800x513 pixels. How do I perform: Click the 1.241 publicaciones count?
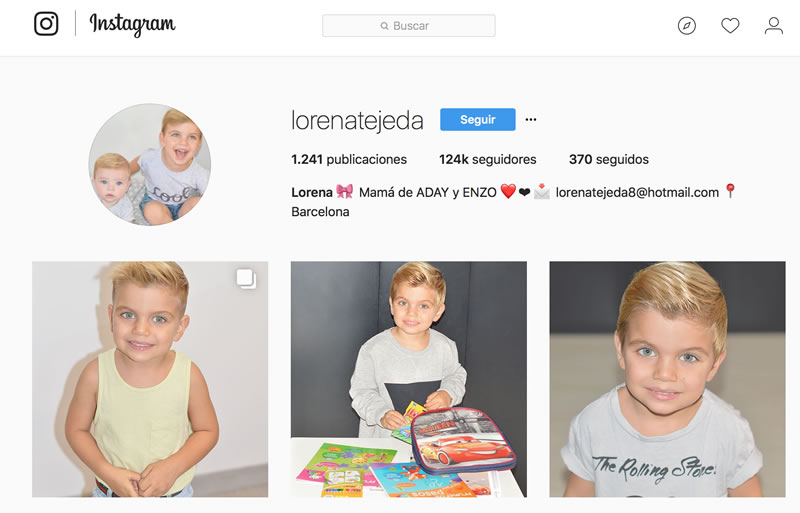pyautogui.click(x=349, y=159)
